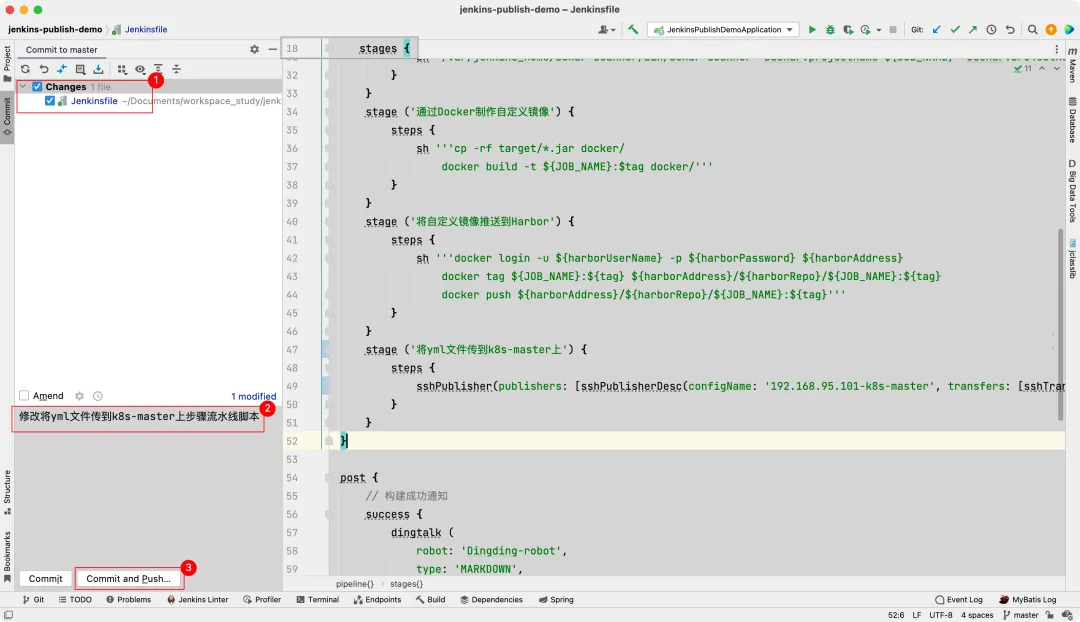
Task: Fold the post block at line 54
Action: [329, 477]
